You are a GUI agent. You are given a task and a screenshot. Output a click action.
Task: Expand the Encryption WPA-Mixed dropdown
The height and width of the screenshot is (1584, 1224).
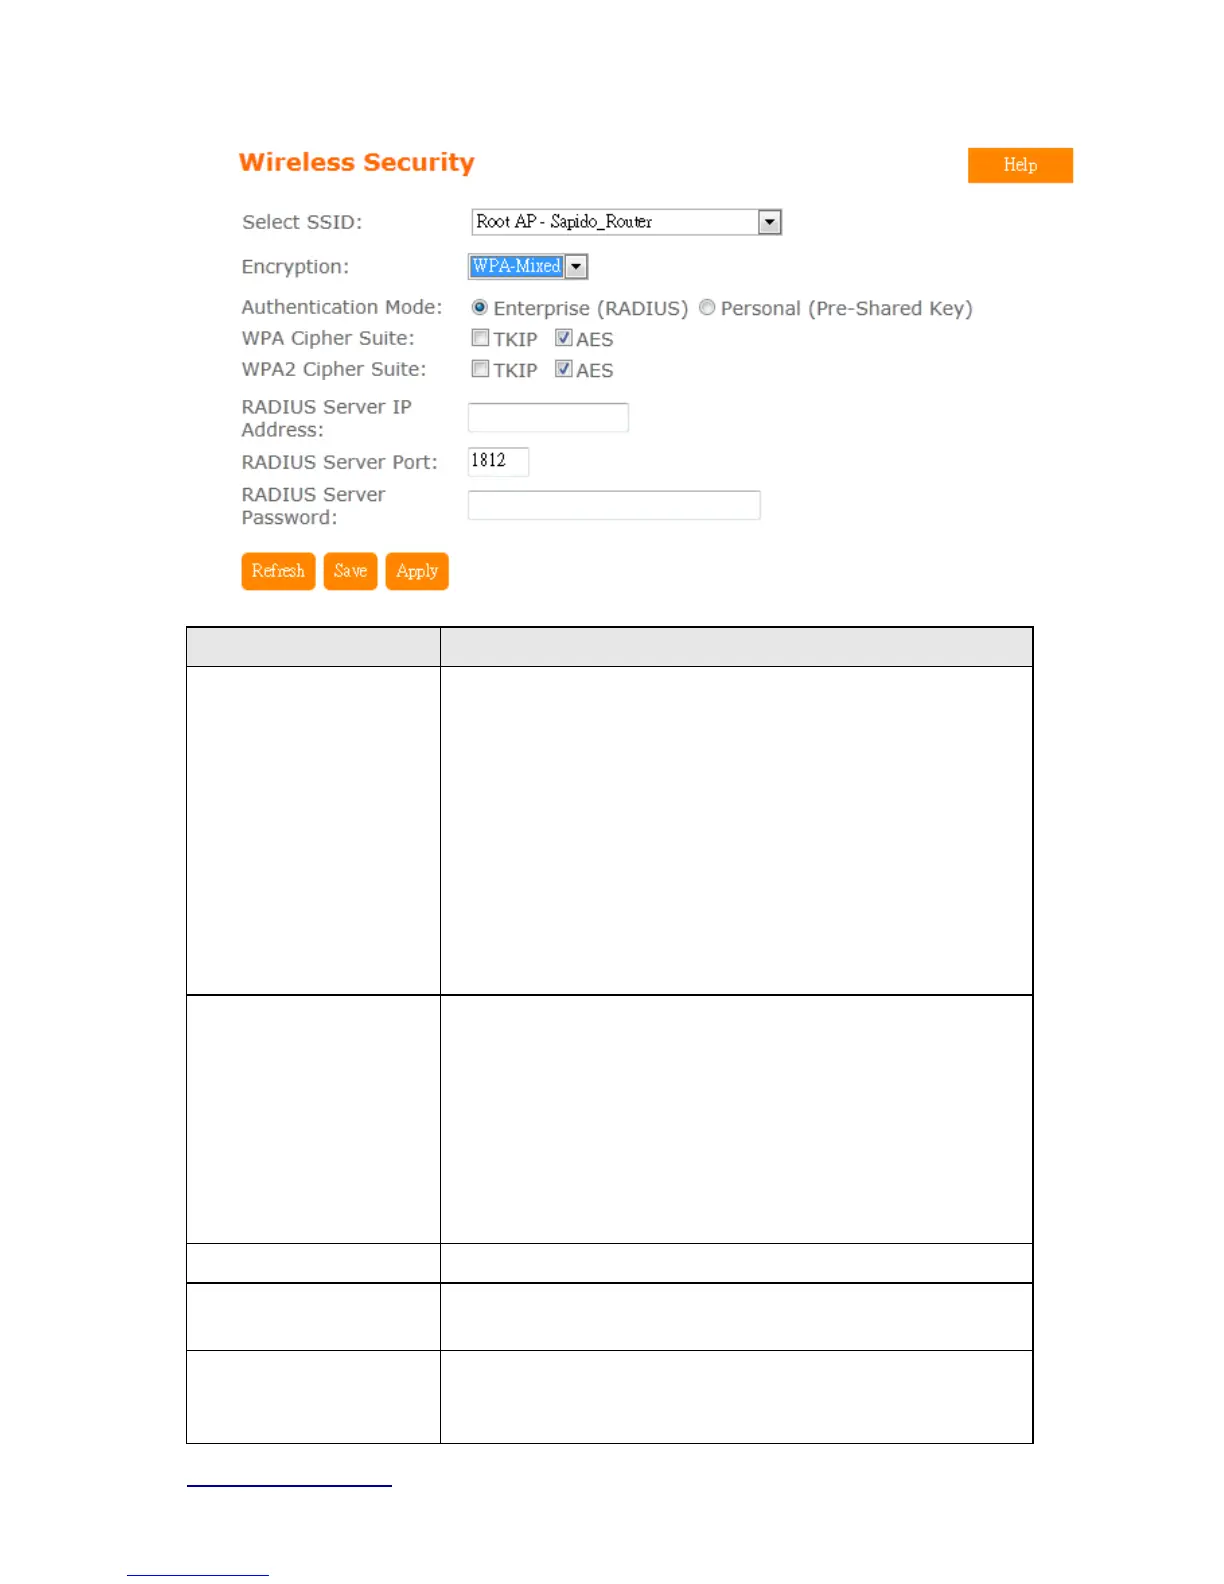(x=528, y=266)
